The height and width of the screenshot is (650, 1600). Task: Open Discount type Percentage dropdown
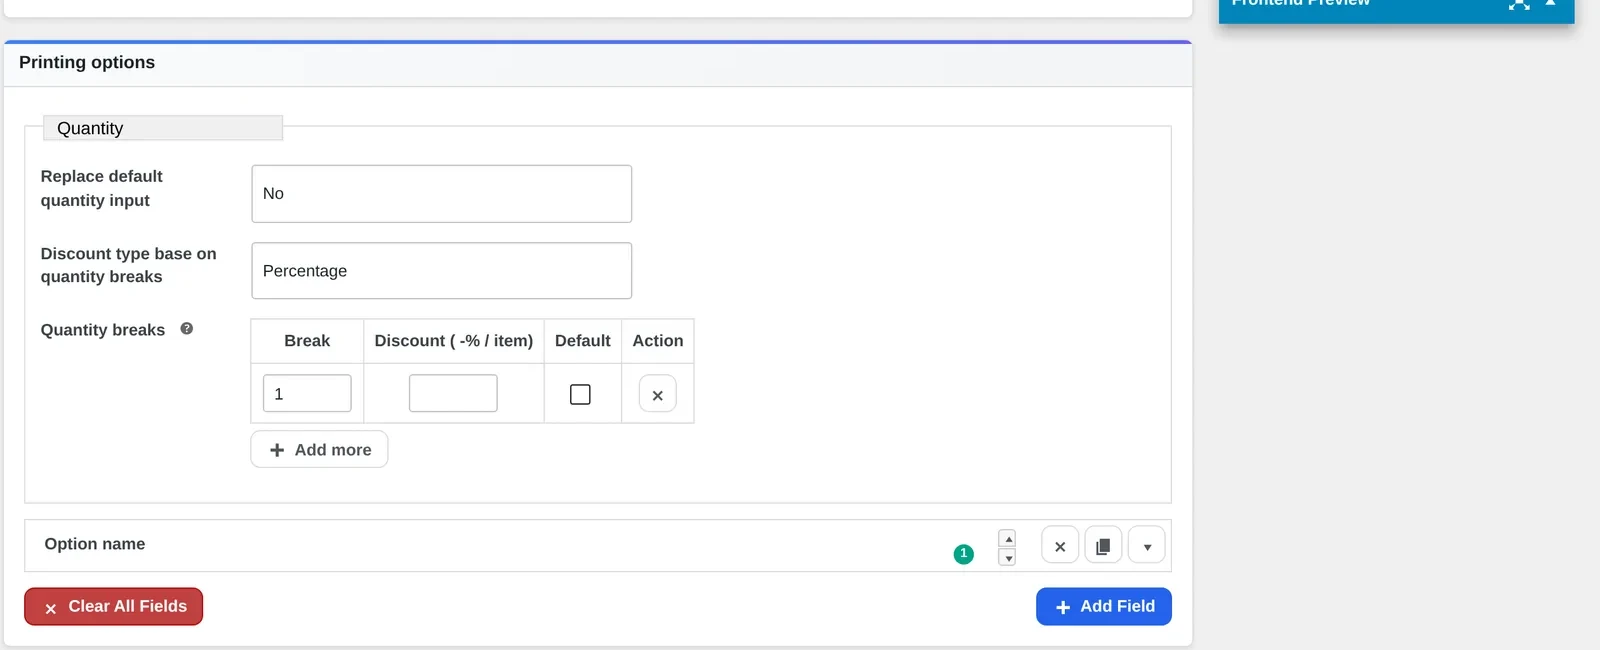(x=442, y=271)
